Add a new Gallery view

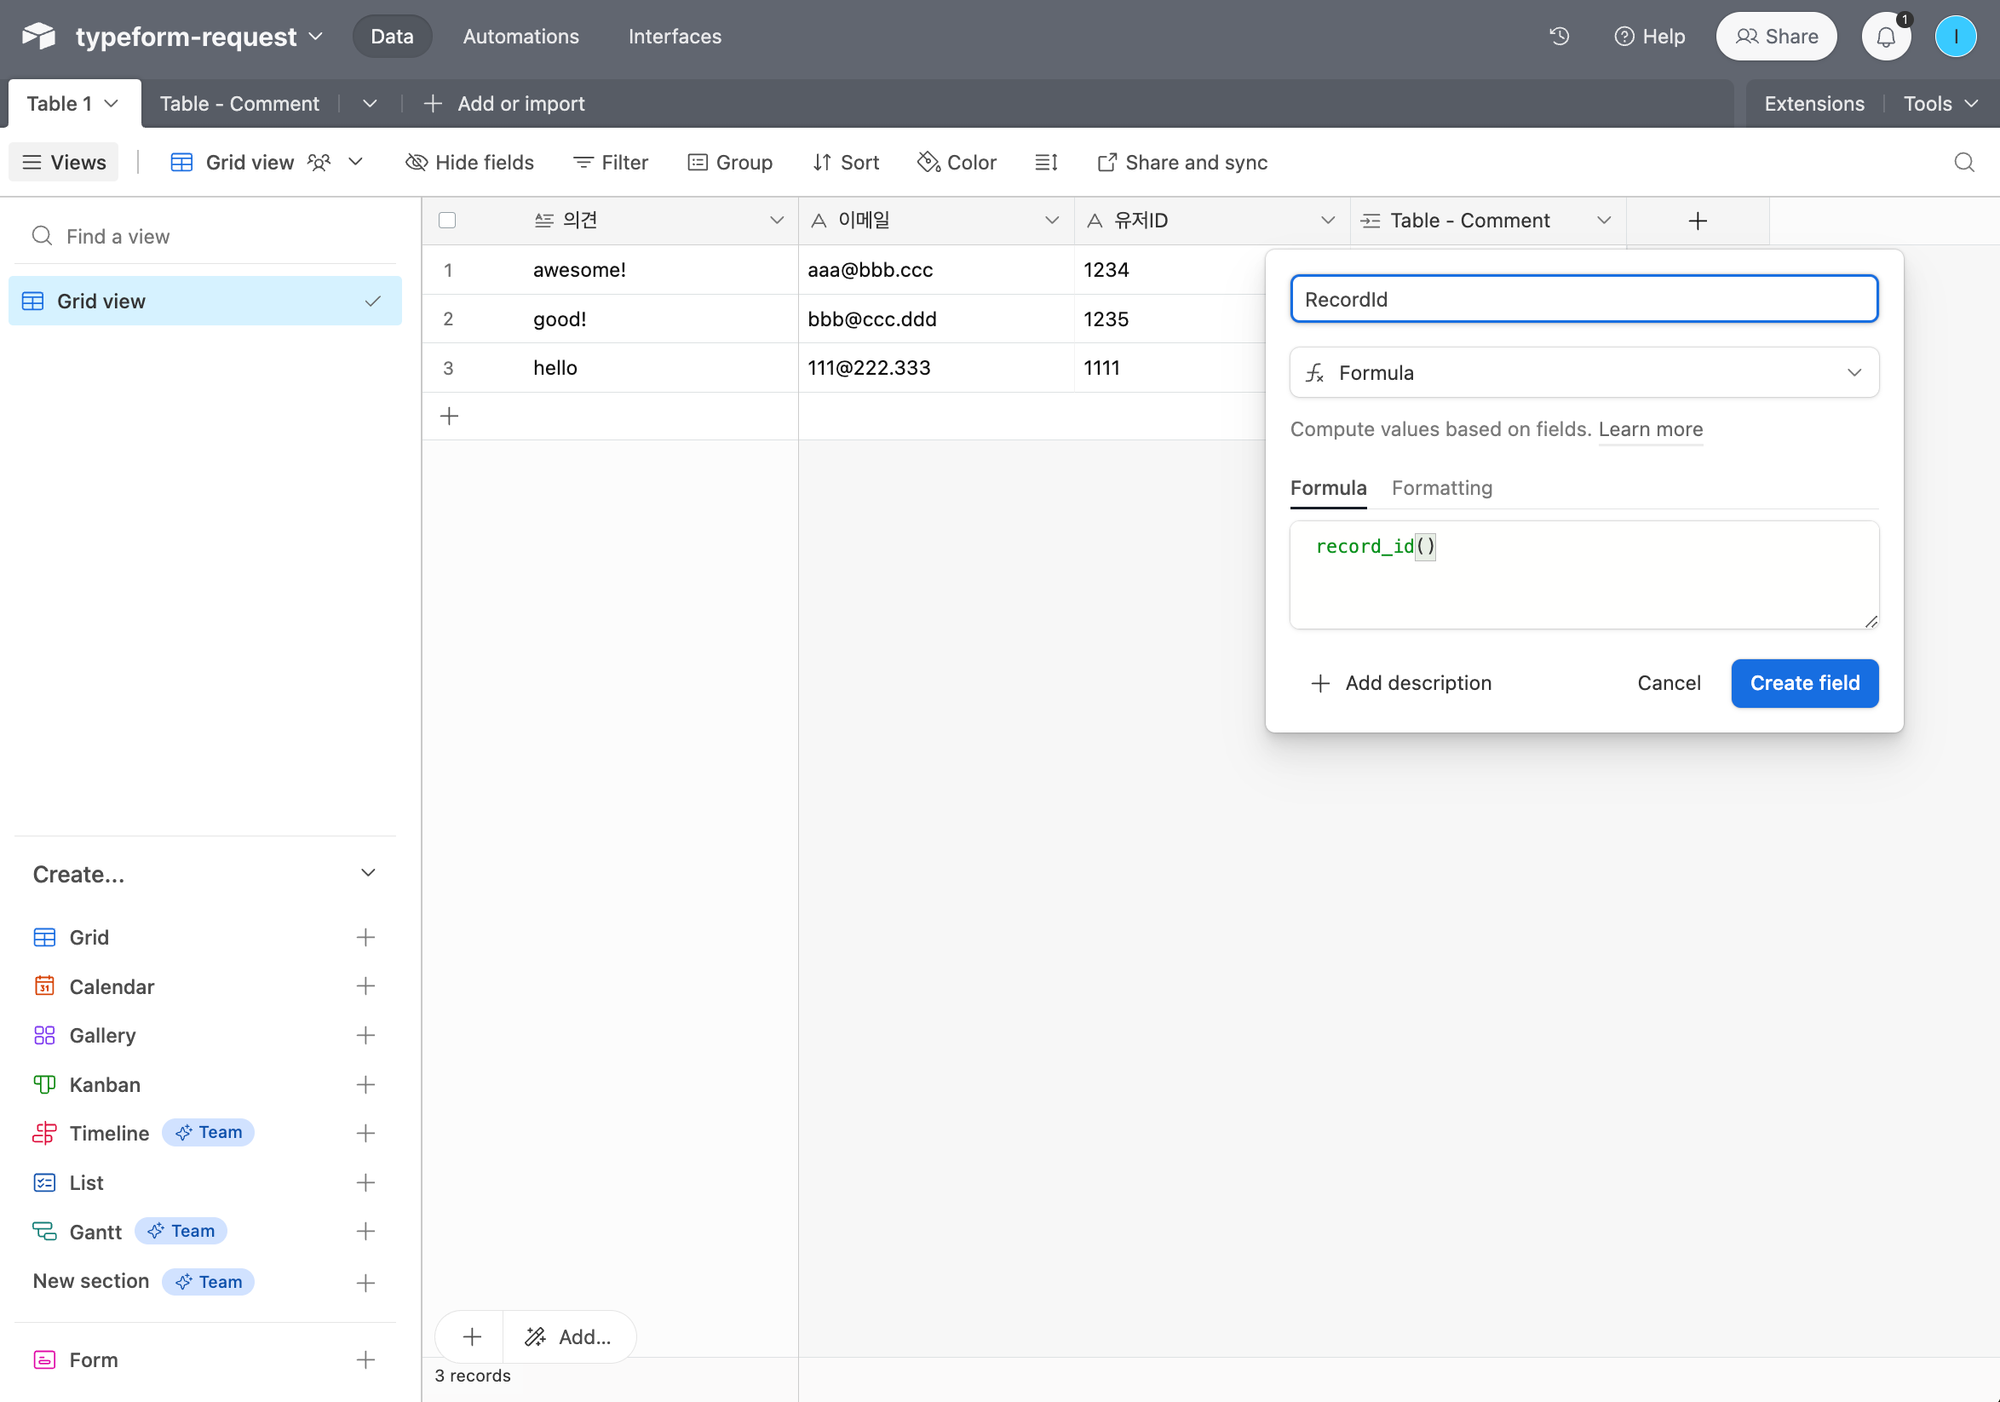(365, 1035)
